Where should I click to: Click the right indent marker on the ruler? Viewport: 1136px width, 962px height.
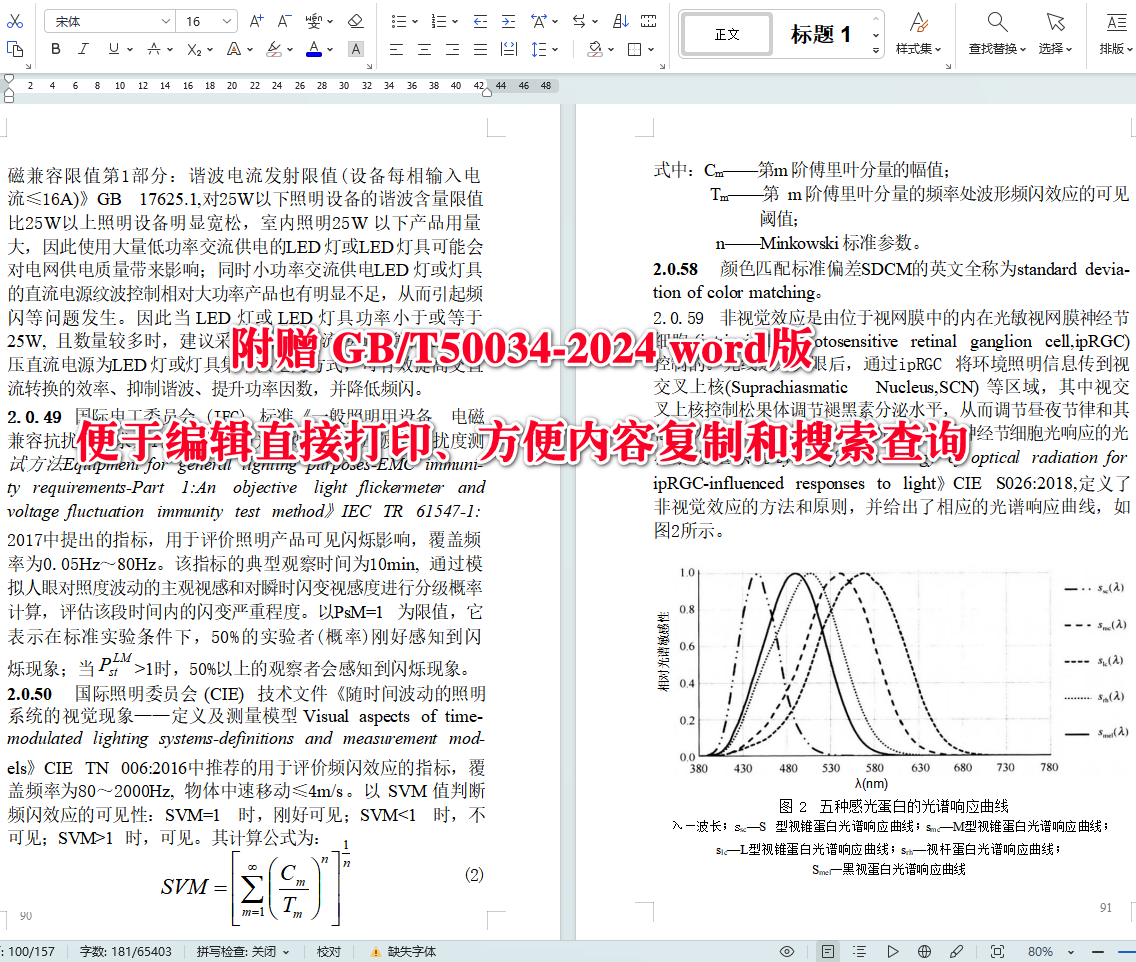click(x=487, y=93)
